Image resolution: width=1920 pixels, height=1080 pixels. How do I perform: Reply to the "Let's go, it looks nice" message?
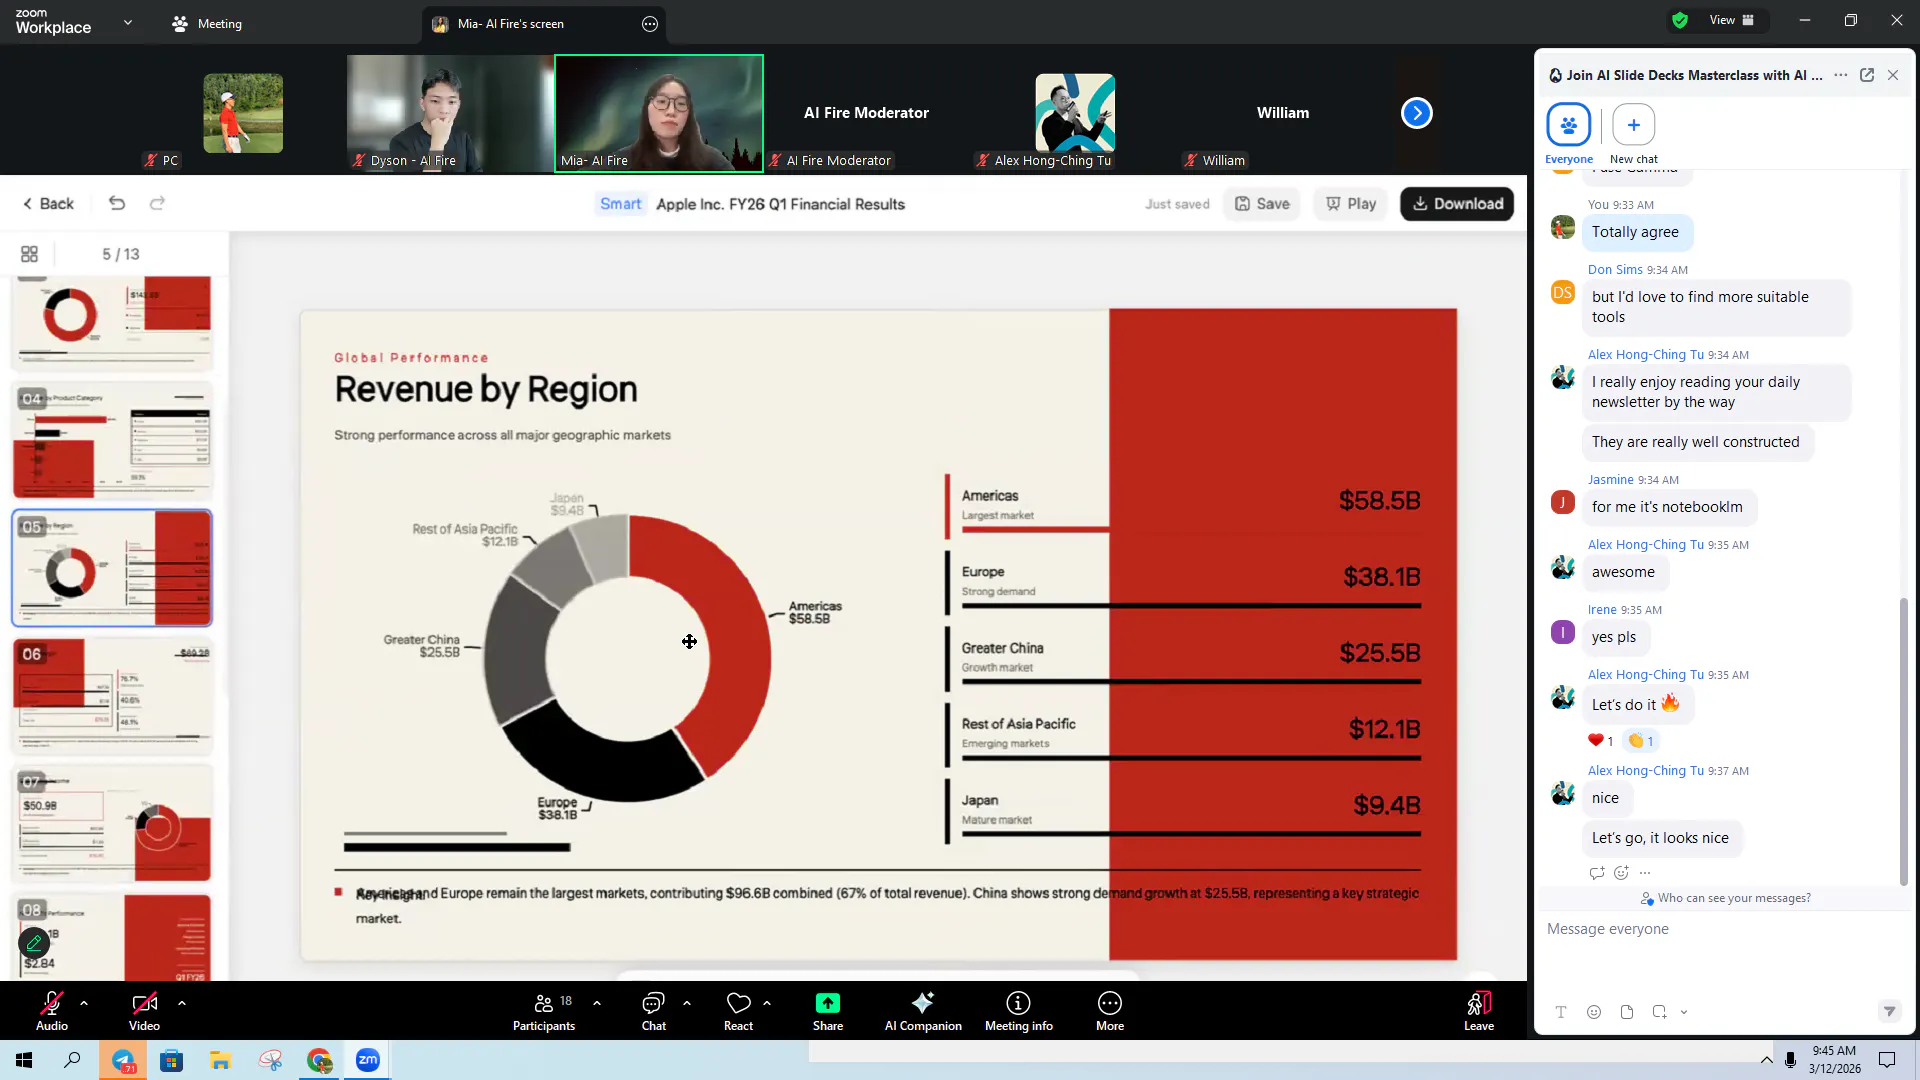click(x=1597, y=873)
